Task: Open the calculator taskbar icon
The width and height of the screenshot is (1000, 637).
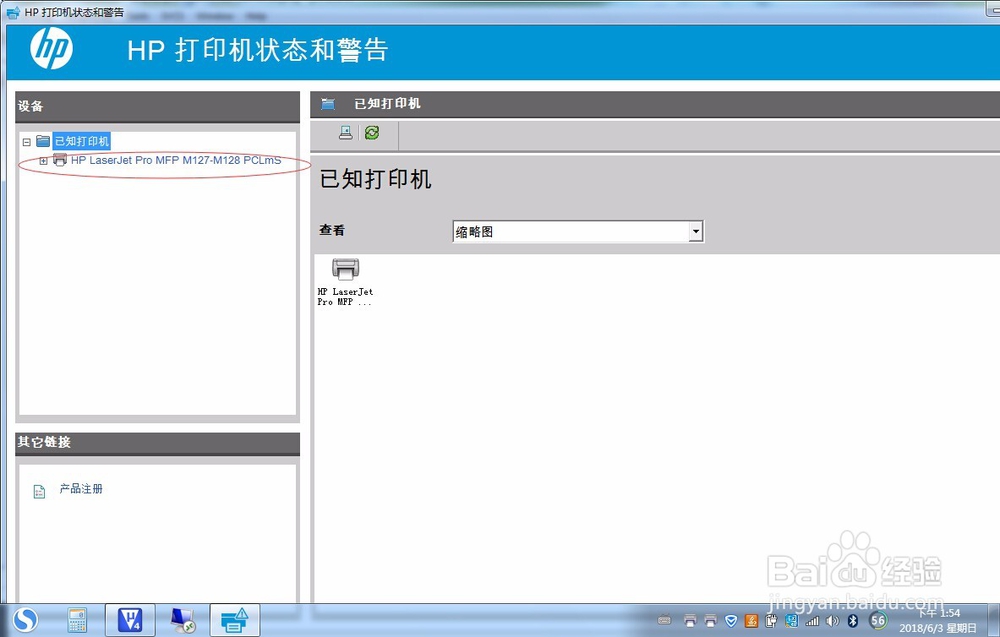Action: 77,620
